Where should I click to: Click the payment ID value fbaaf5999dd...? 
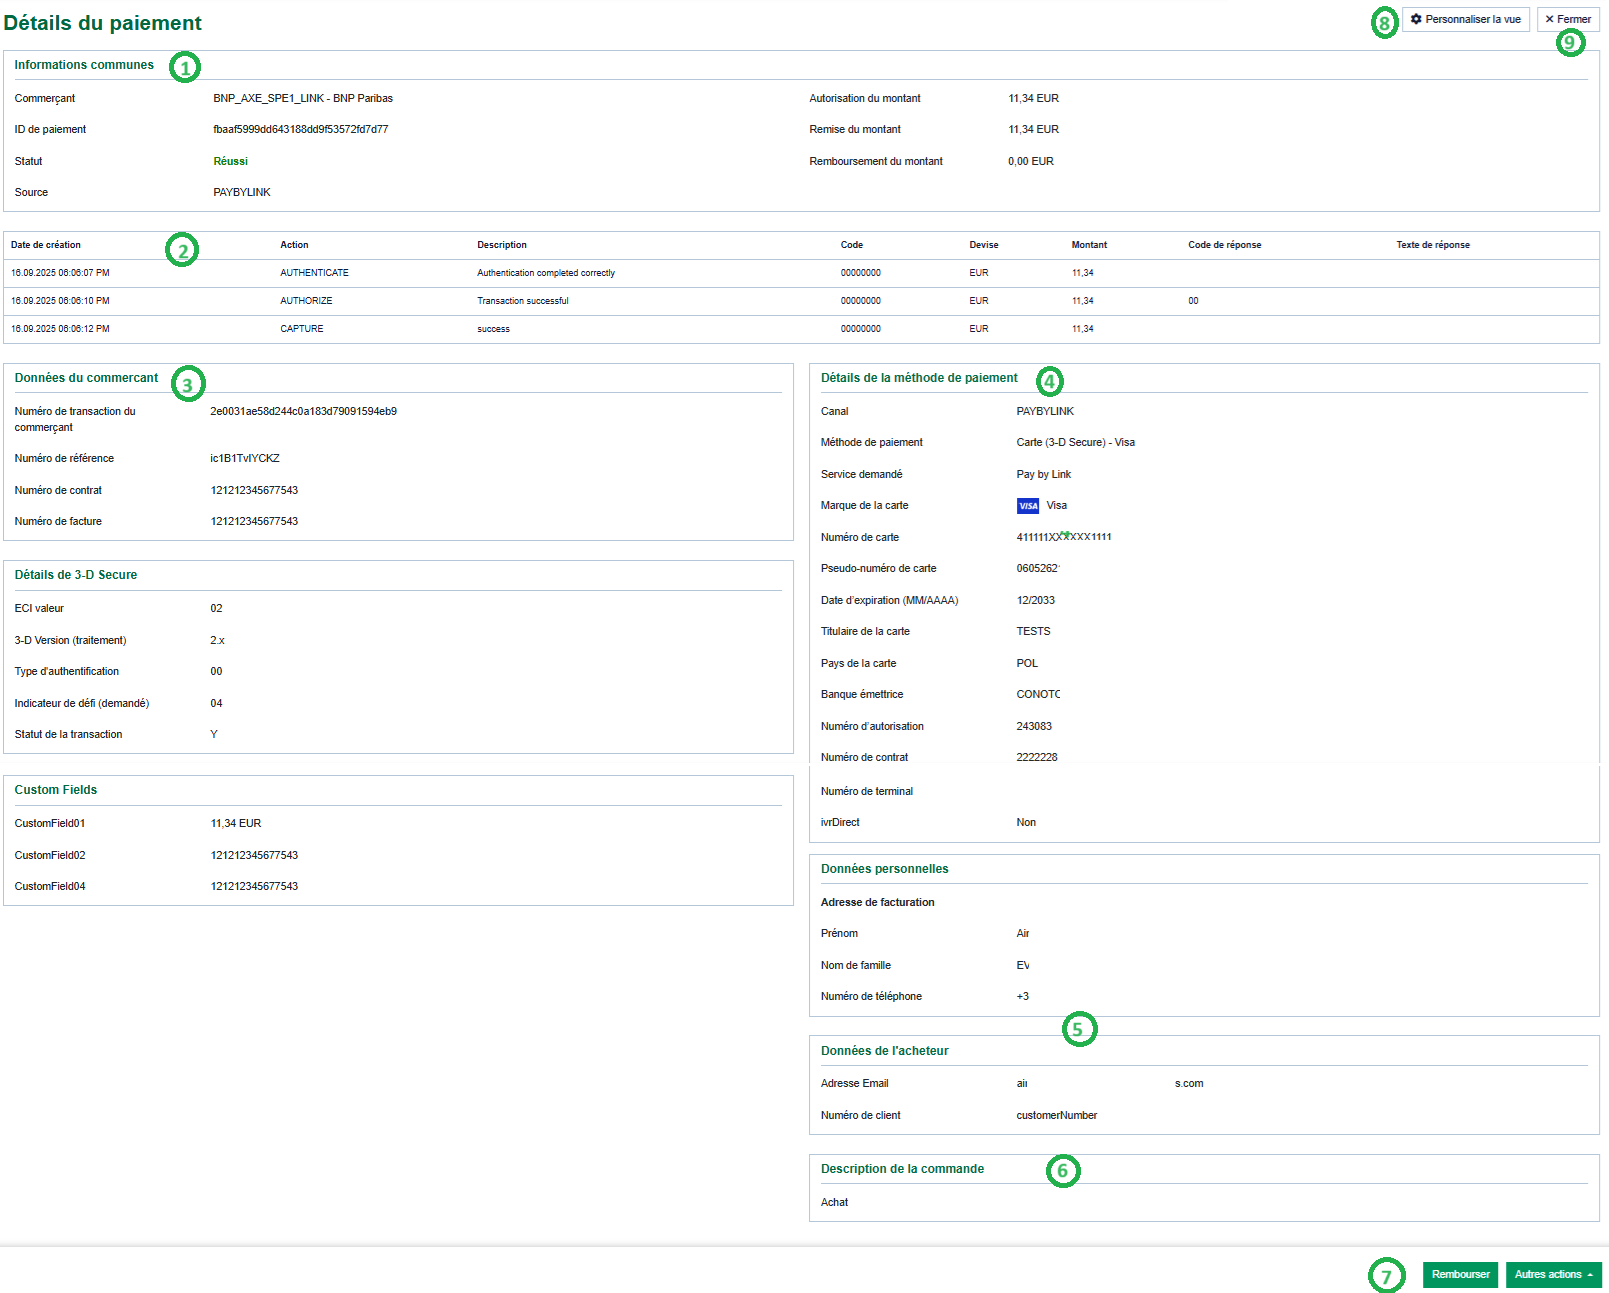pos(300,130)
